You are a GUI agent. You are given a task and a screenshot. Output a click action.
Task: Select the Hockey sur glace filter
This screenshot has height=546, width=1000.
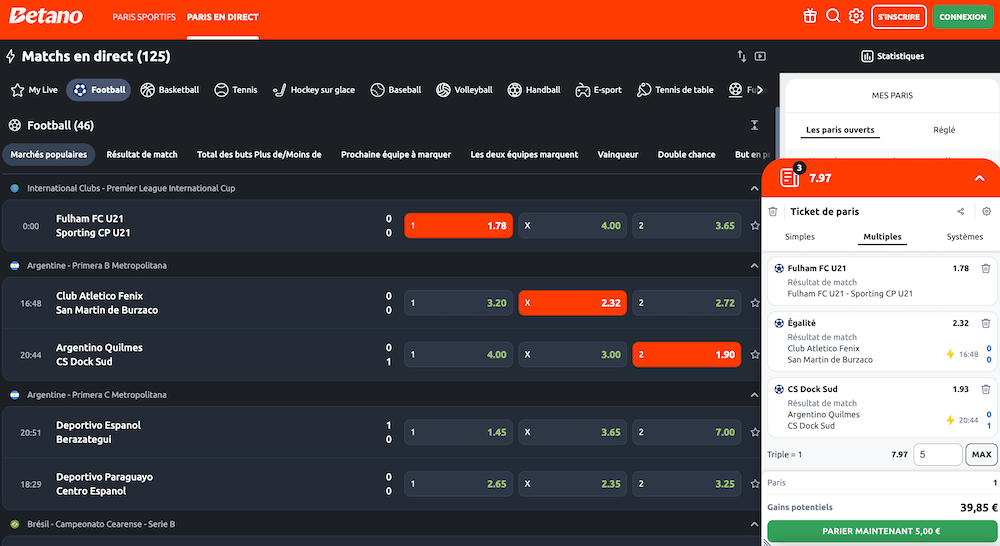[x=314, y=90]
